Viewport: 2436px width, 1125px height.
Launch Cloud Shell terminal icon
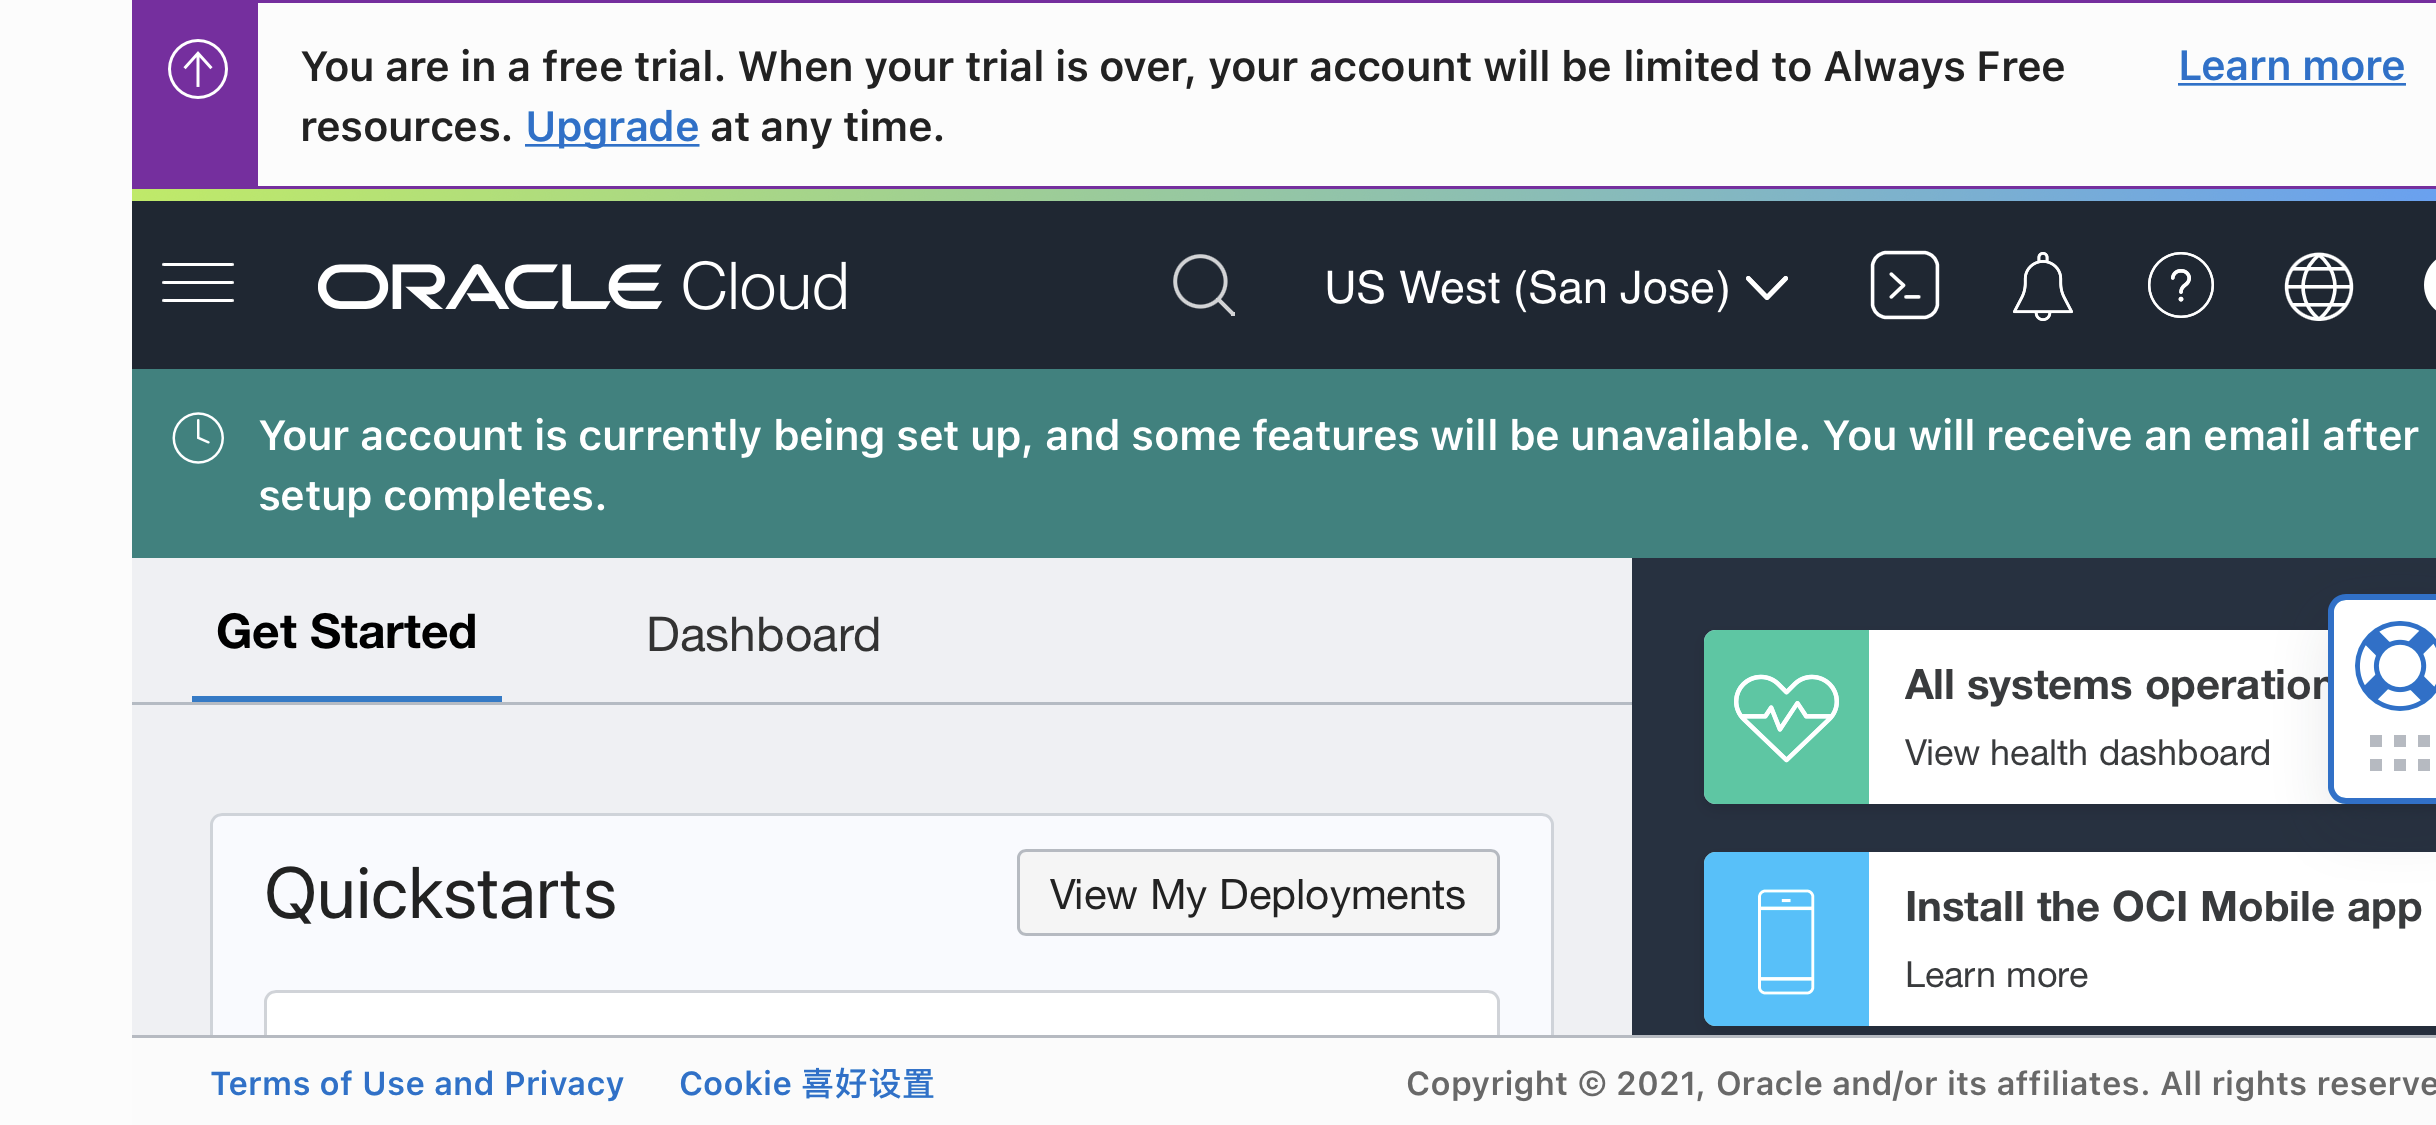tap(1904, 286)
